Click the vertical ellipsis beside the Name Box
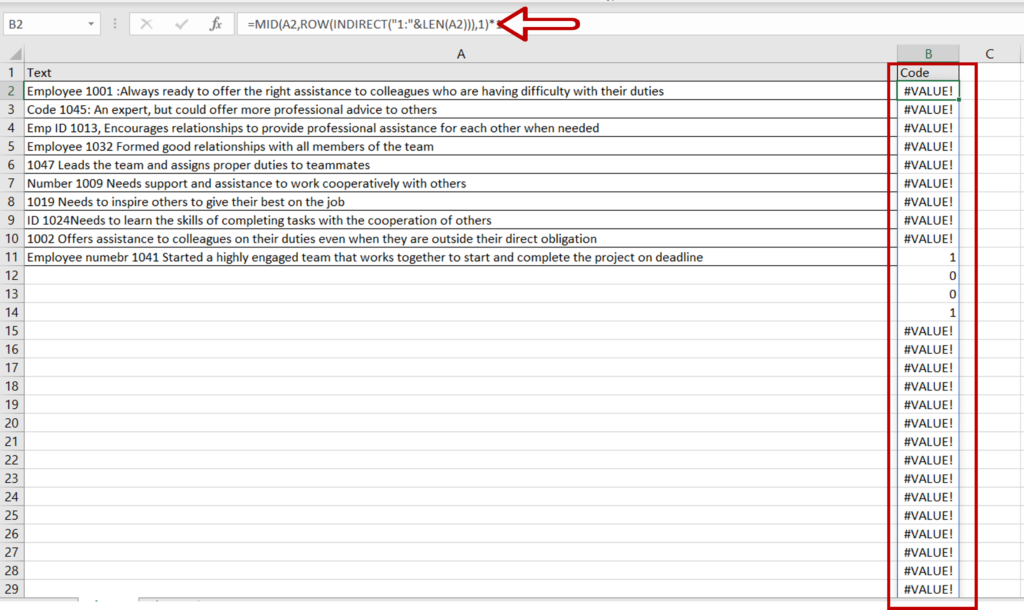The height and width of the screenshot is (610, 1024). click(x=113, y=25)
